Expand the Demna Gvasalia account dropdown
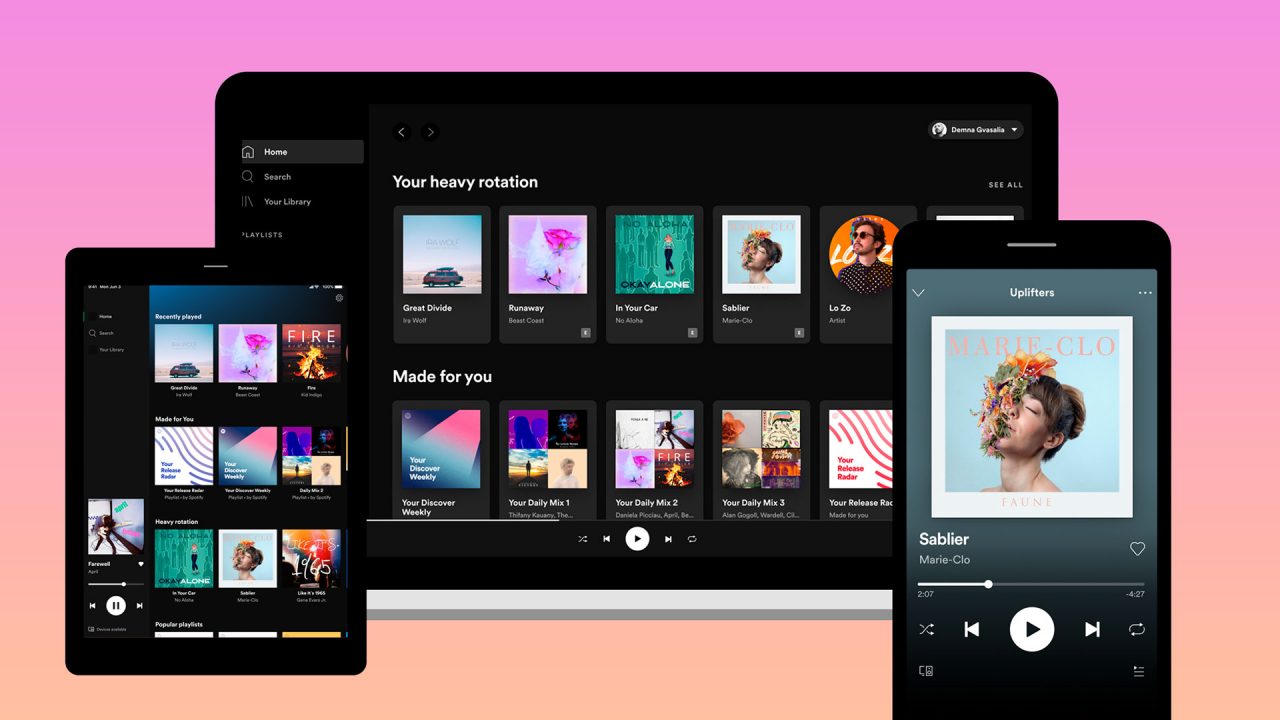 point(975,130)
